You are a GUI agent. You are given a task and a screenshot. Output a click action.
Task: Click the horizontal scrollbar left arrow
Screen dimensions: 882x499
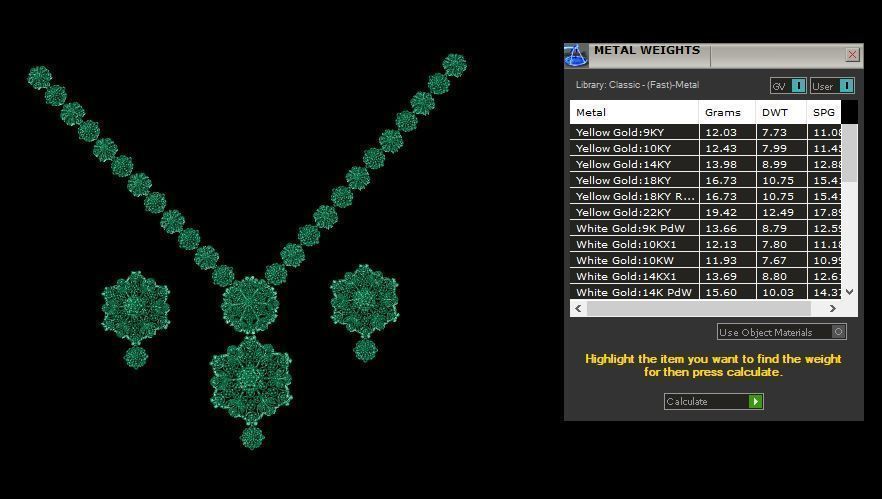[x=578, y=308]
